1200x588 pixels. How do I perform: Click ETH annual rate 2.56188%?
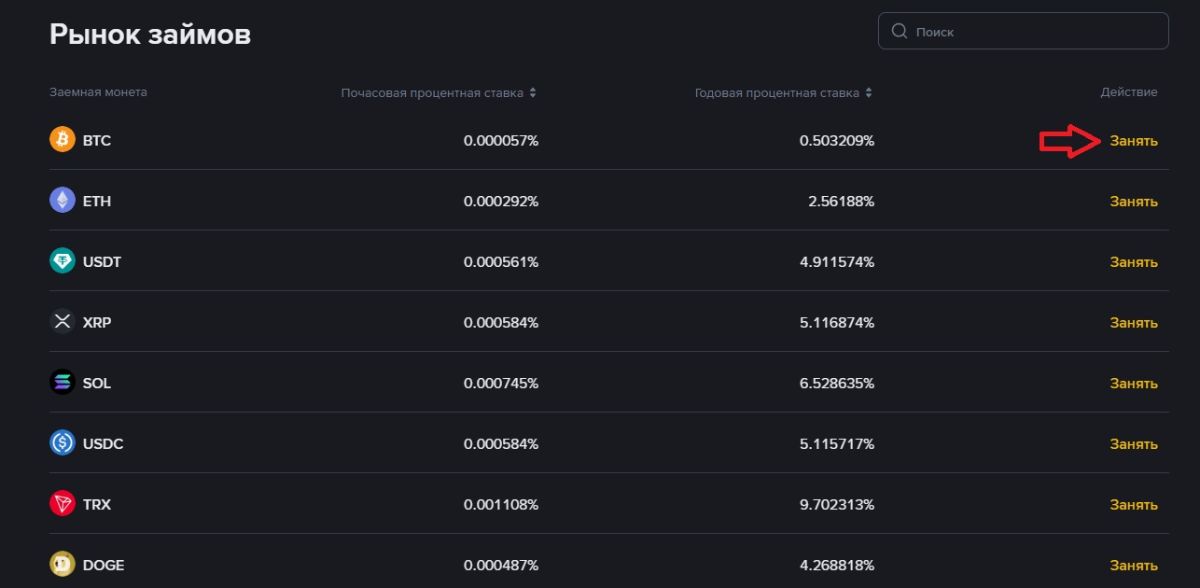(x=841, y=201)
